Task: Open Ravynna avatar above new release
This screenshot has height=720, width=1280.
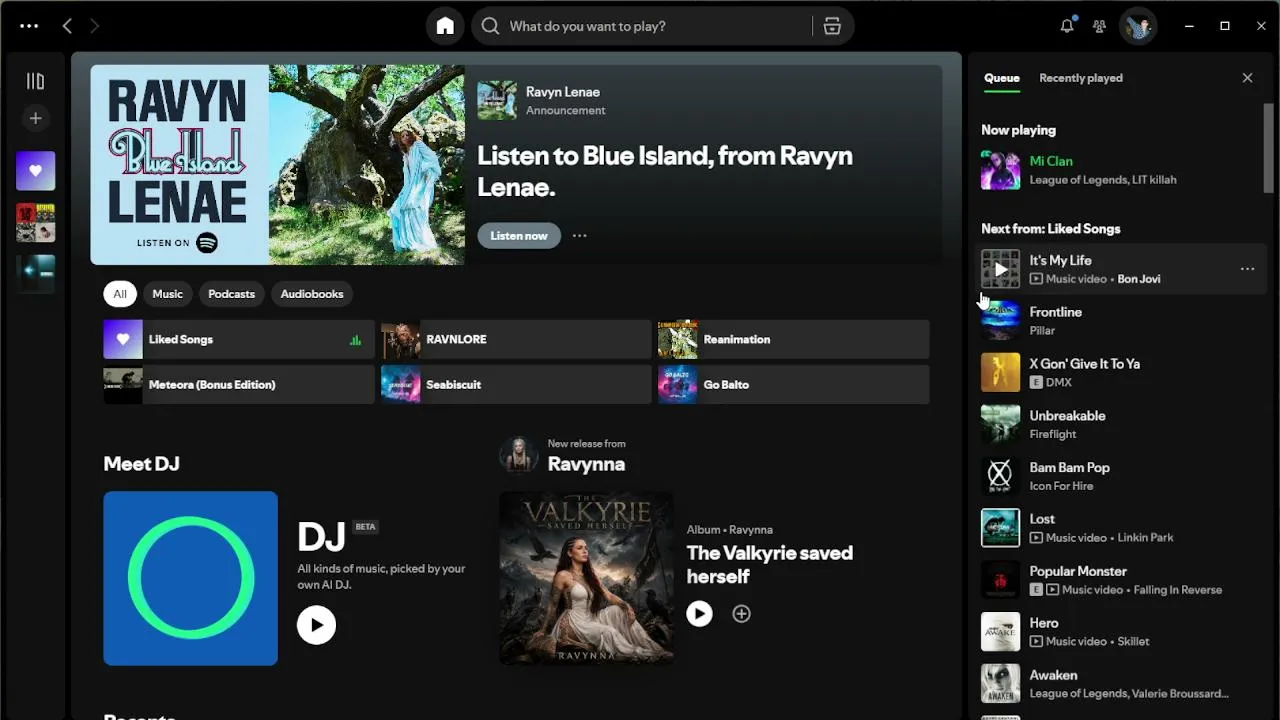Action: tap(518, 455)
